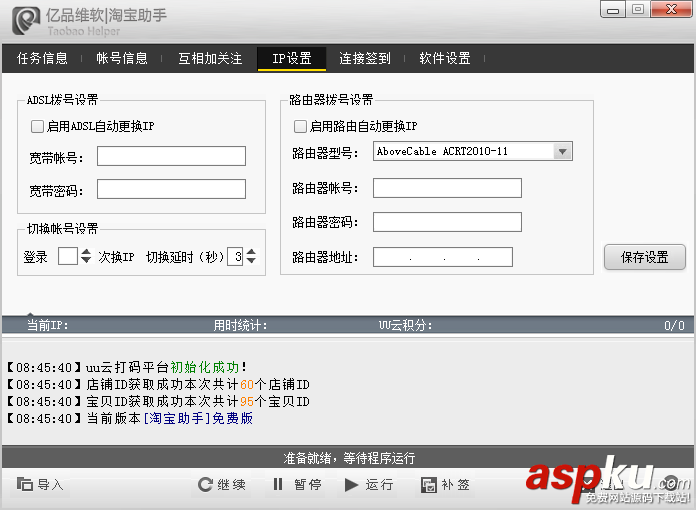Decrease the 切换延时 seconds value
Viewport: 696px width, 510px height.
click(251, 261)
